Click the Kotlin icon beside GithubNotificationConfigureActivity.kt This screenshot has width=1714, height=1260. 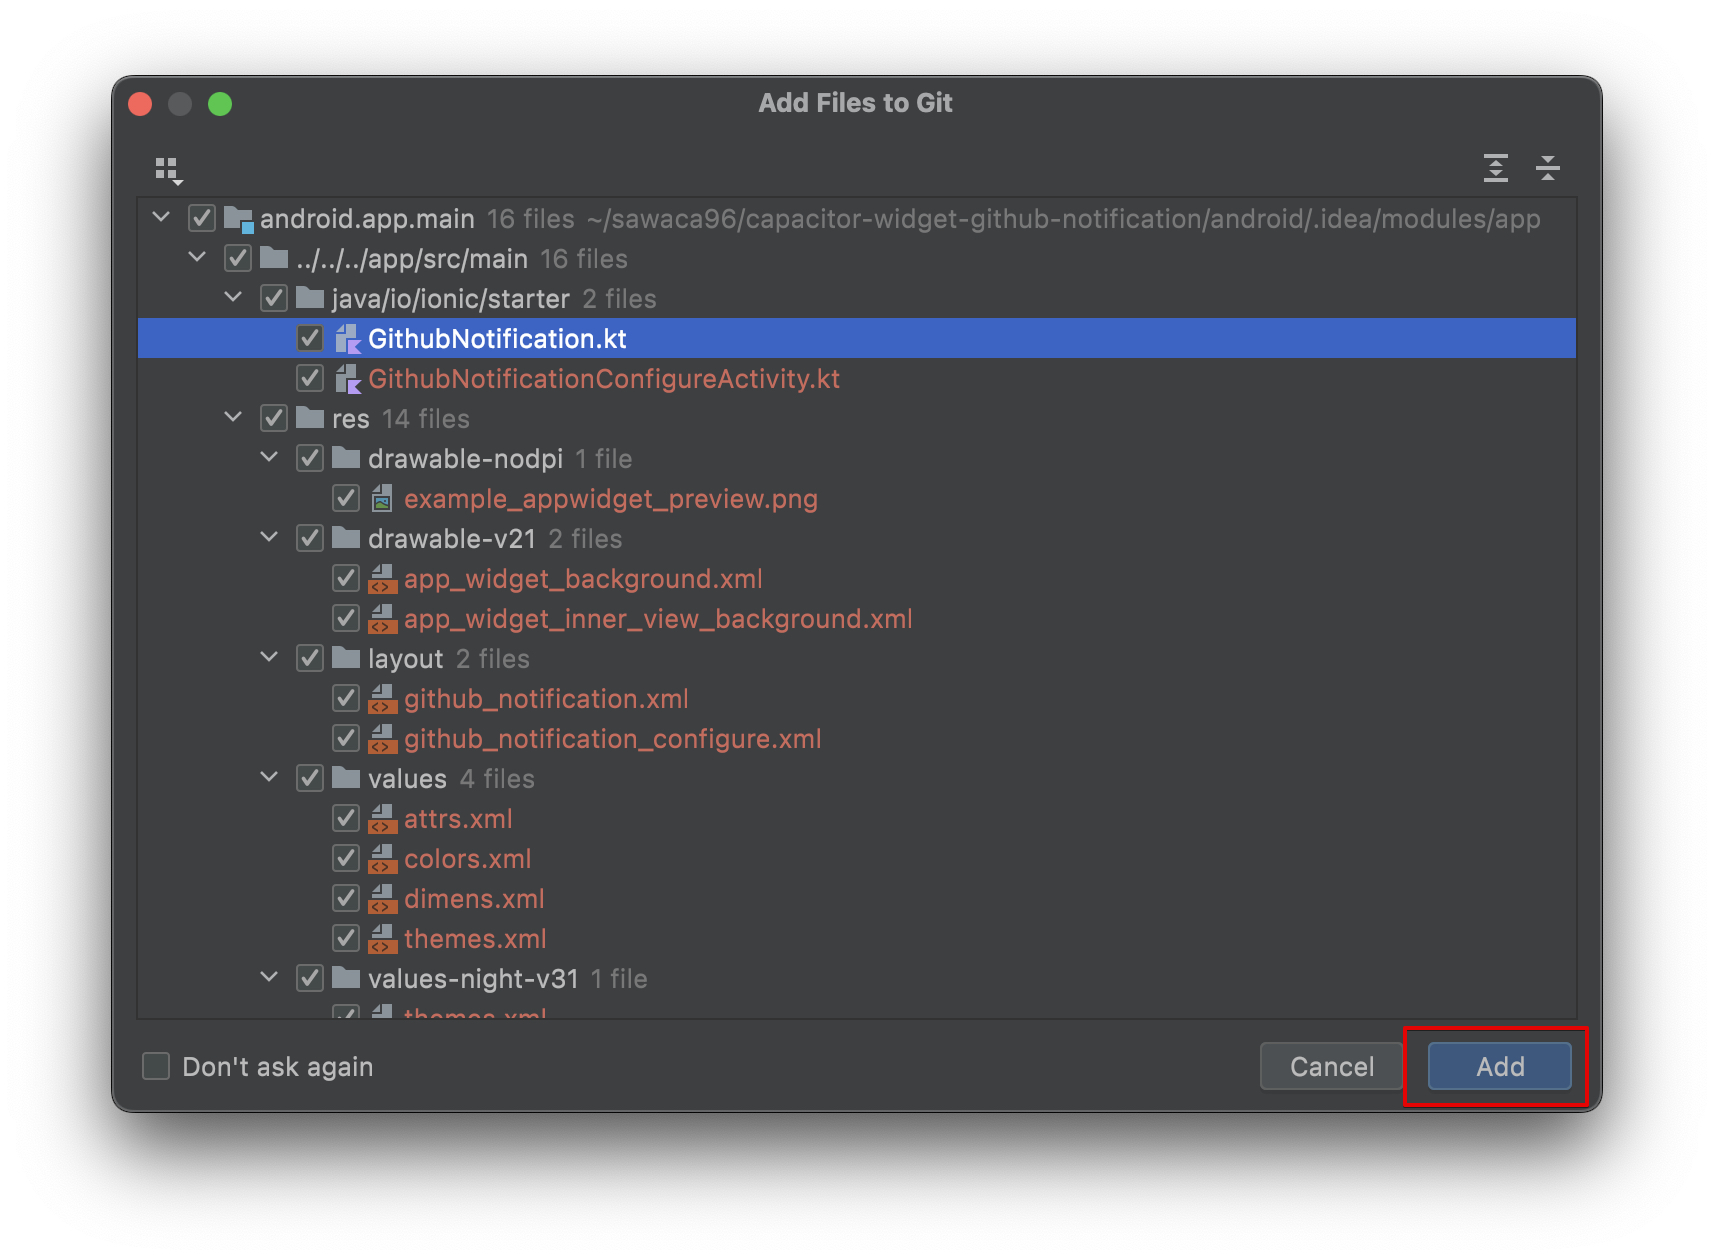tap(349, 378)
